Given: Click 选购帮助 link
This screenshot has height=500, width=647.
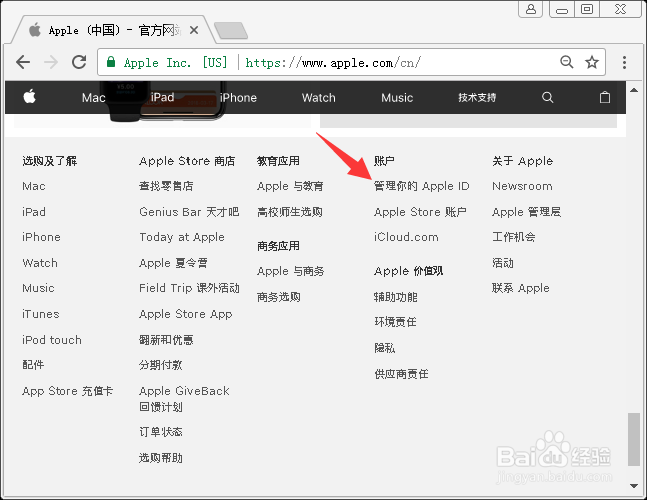Looking at the screenshot, I should [161, 458].
